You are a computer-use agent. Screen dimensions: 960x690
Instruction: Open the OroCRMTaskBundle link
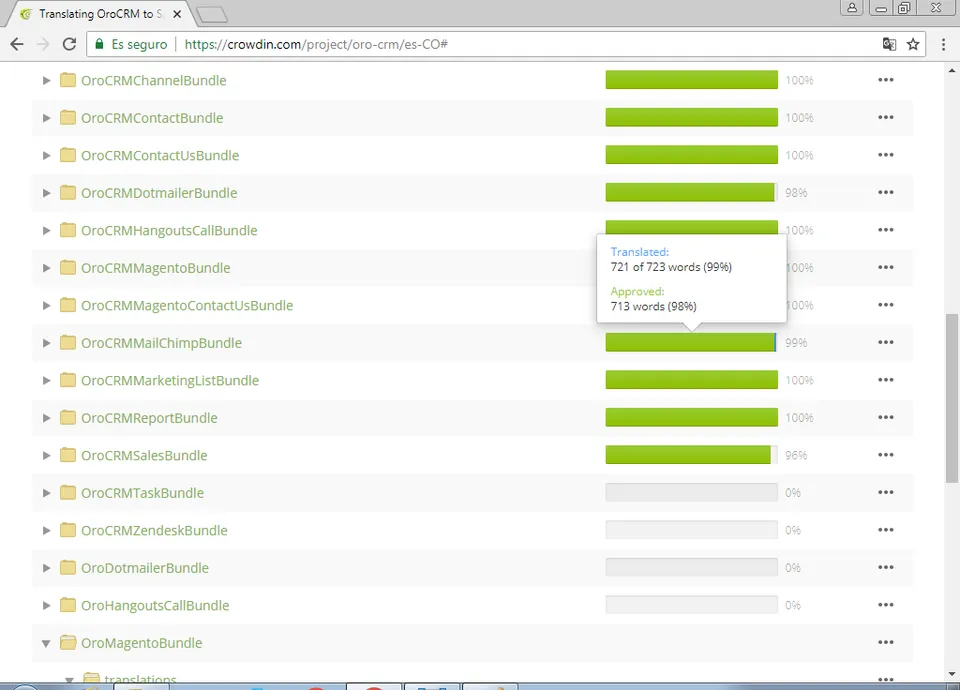[142, 493]
